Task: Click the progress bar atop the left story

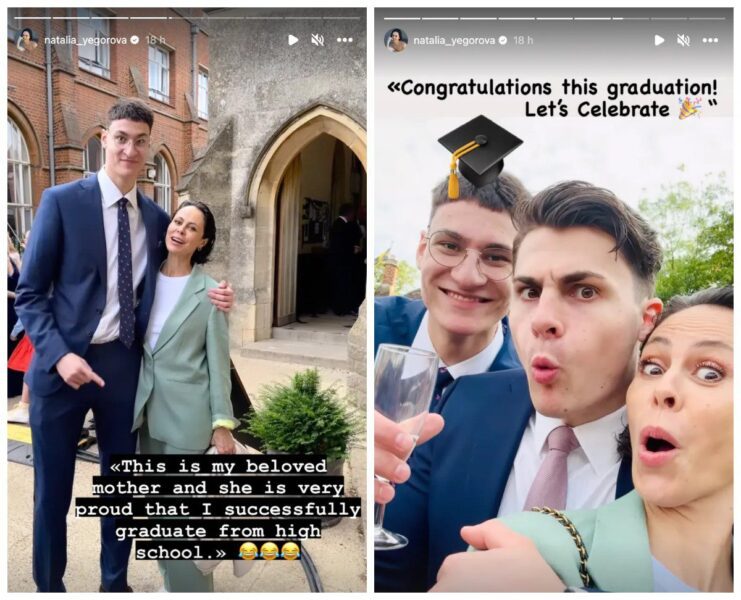Action: (187, 17)
